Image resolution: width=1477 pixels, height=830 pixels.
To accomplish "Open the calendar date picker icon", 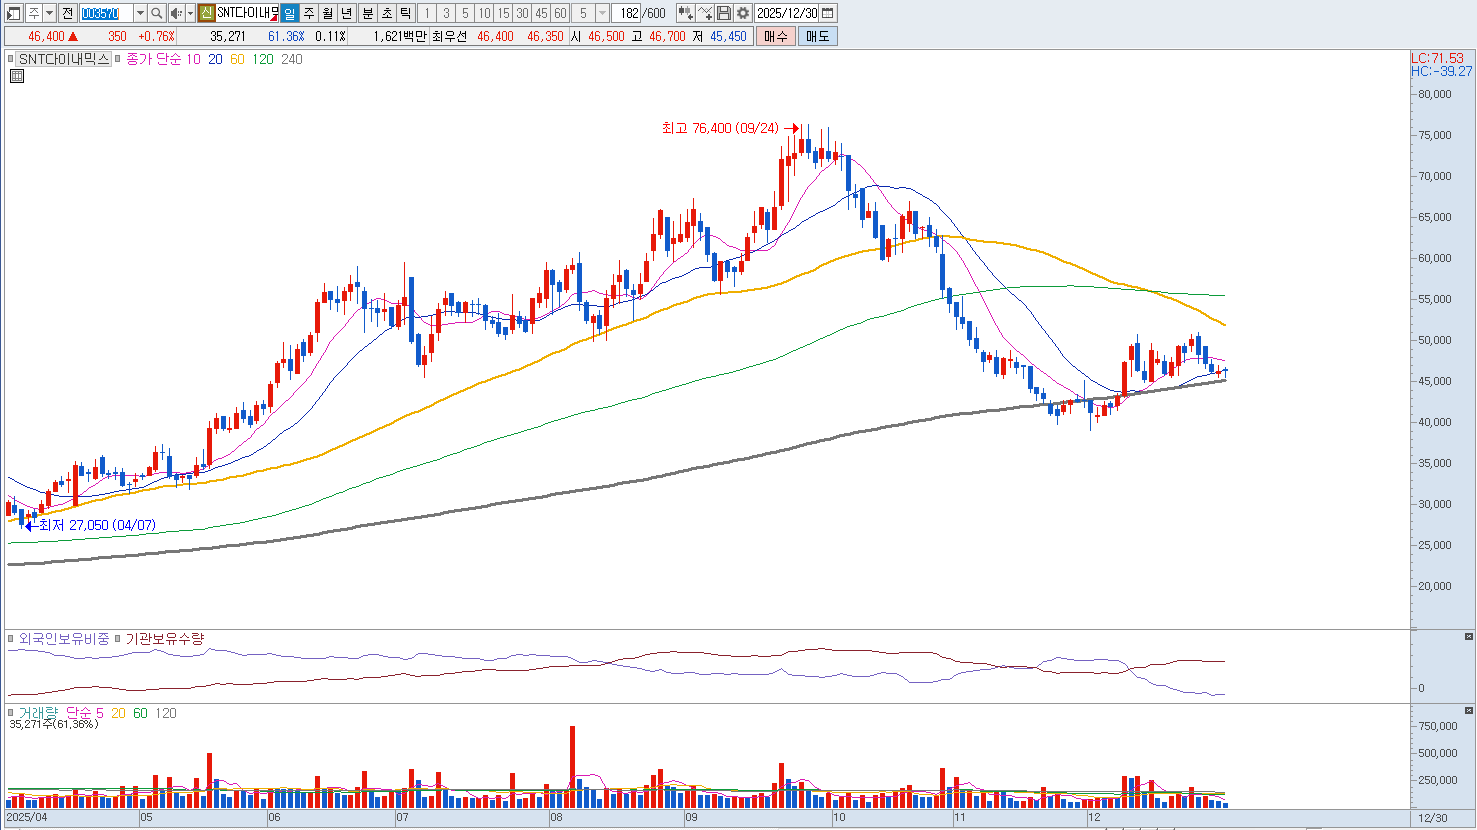I will [828, 13].
